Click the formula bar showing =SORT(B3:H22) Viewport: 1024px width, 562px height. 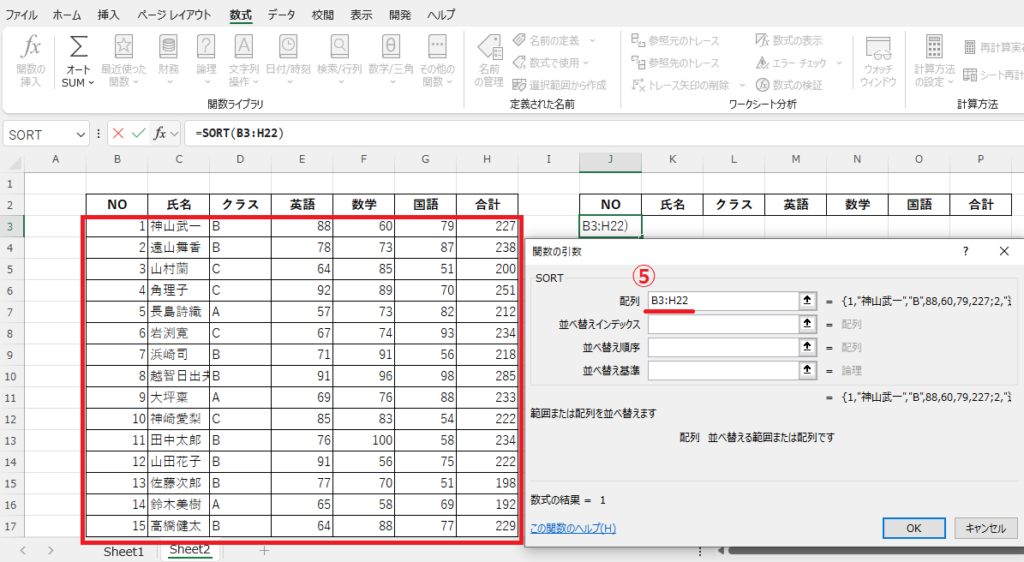(x=604, y=134)
